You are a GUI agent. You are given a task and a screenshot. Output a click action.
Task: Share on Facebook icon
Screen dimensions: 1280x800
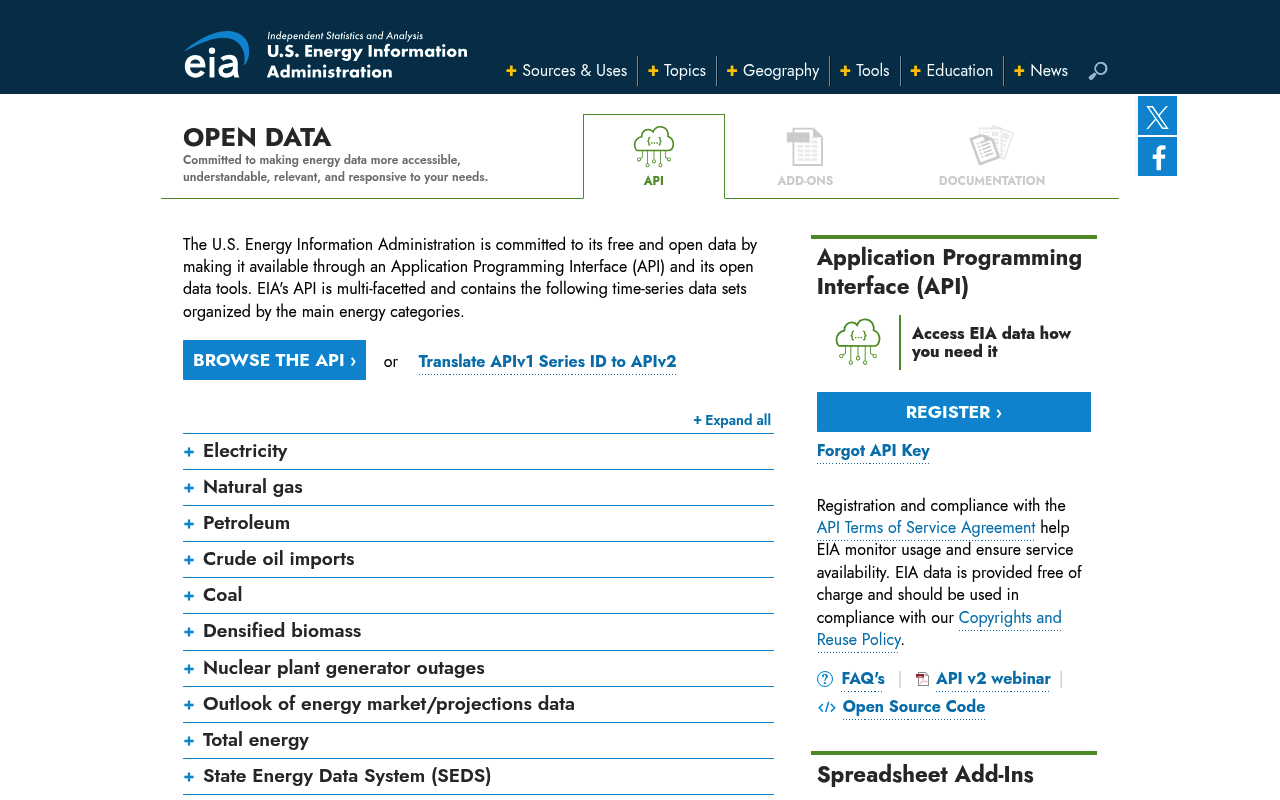1157,157
